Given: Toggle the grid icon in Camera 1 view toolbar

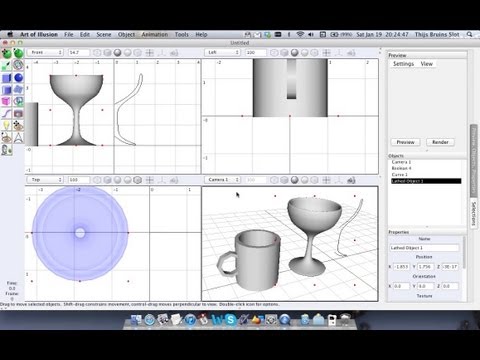Looking at the screenshot, I should [x=326, y=180].
